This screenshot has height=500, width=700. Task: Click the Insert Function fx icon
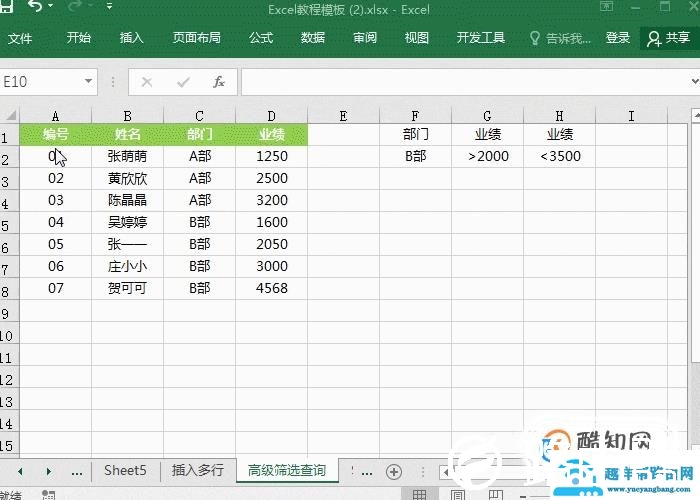click(219, 82)
